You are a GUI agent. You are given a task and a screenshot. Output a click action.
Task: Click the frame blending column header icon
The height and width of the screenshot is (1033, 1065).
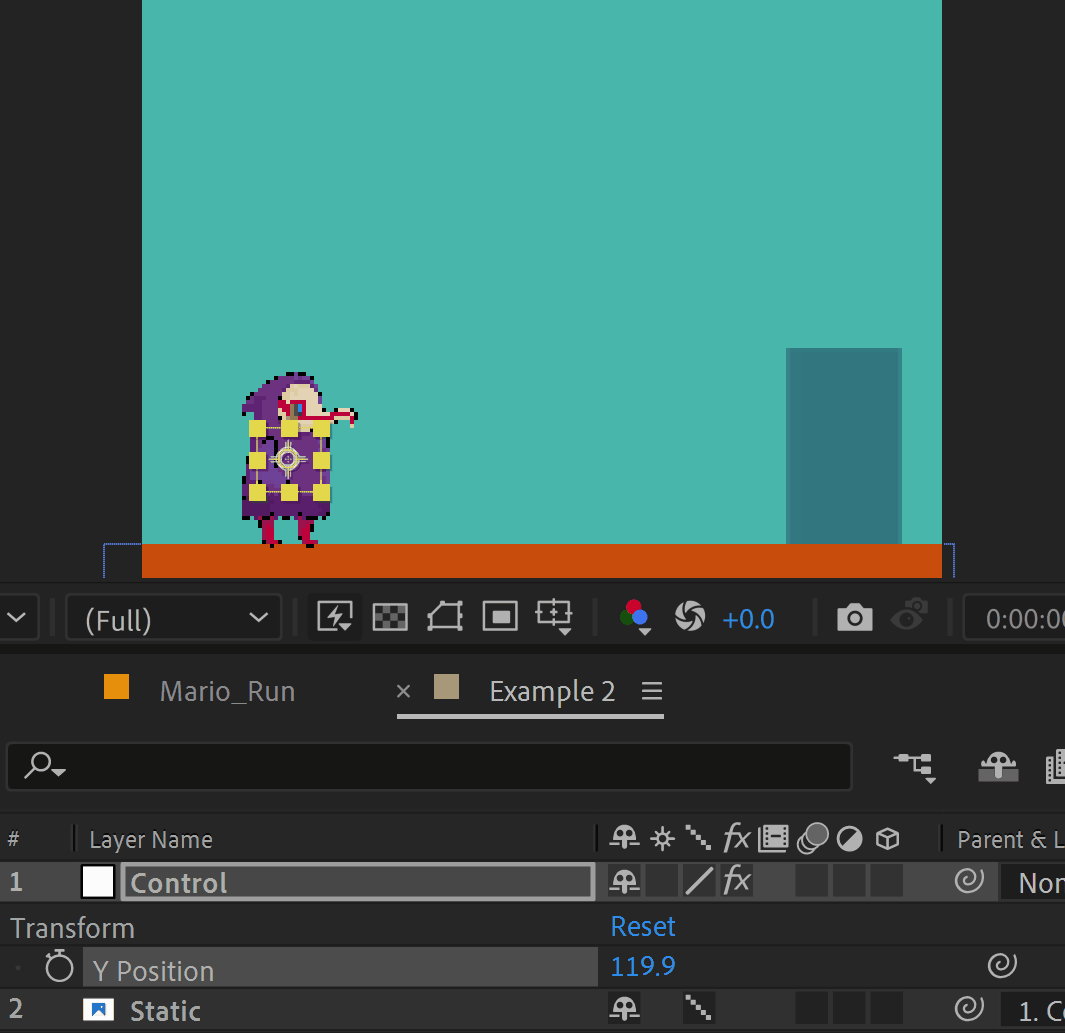coord(773,838)
